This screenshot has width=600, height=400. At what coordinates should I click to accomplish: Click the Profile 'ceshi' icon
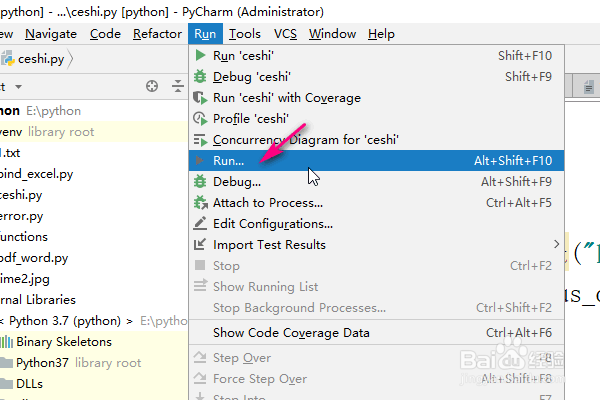point(199,119)
